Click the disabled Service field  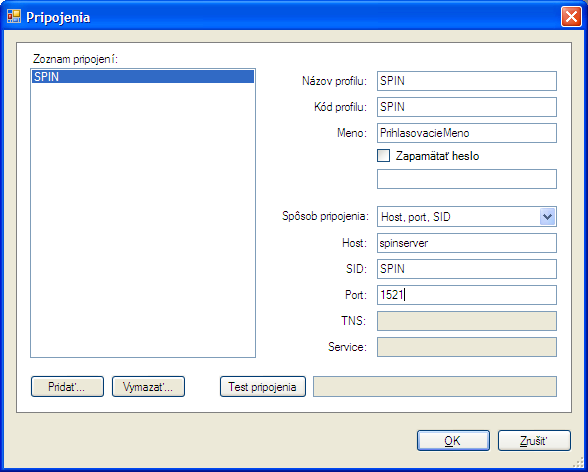[466, 347]
